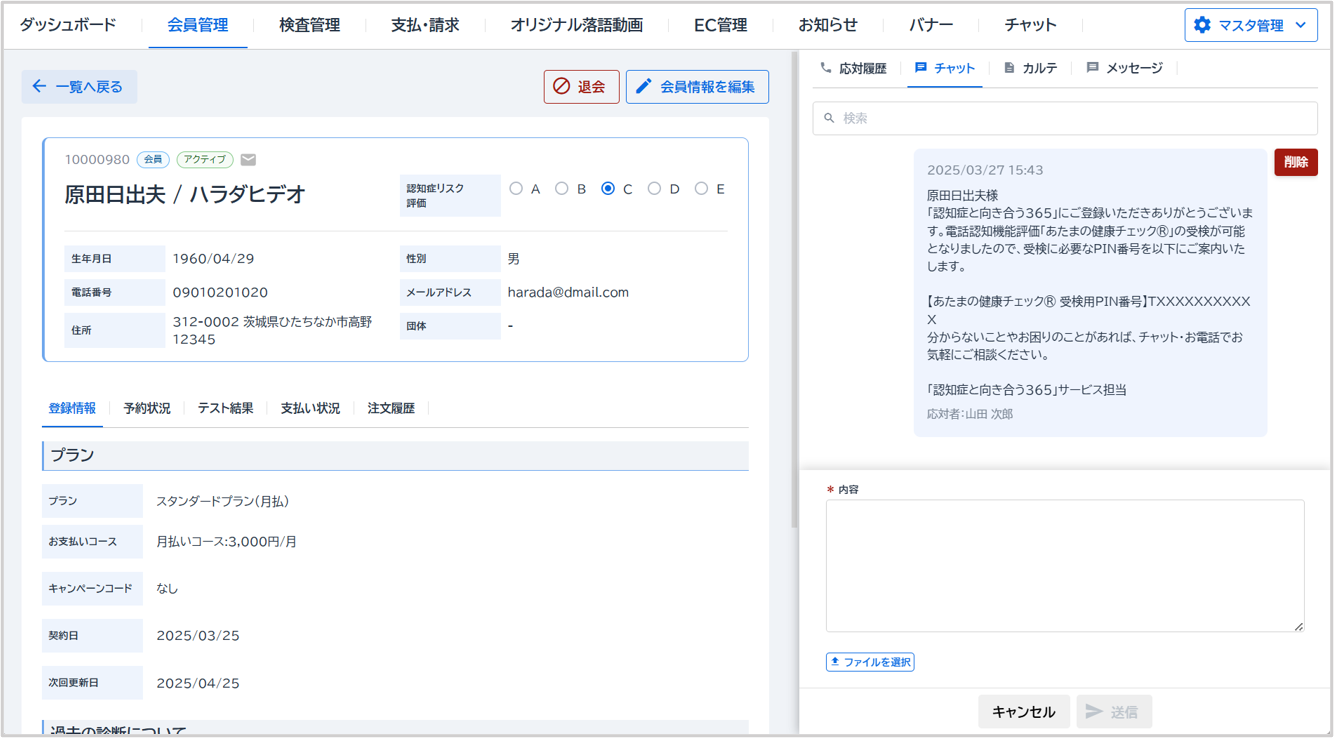Expand the マスタ管理 dropdown chevron
Viewport: 1334px width, 738px height.
point(1300,25)
